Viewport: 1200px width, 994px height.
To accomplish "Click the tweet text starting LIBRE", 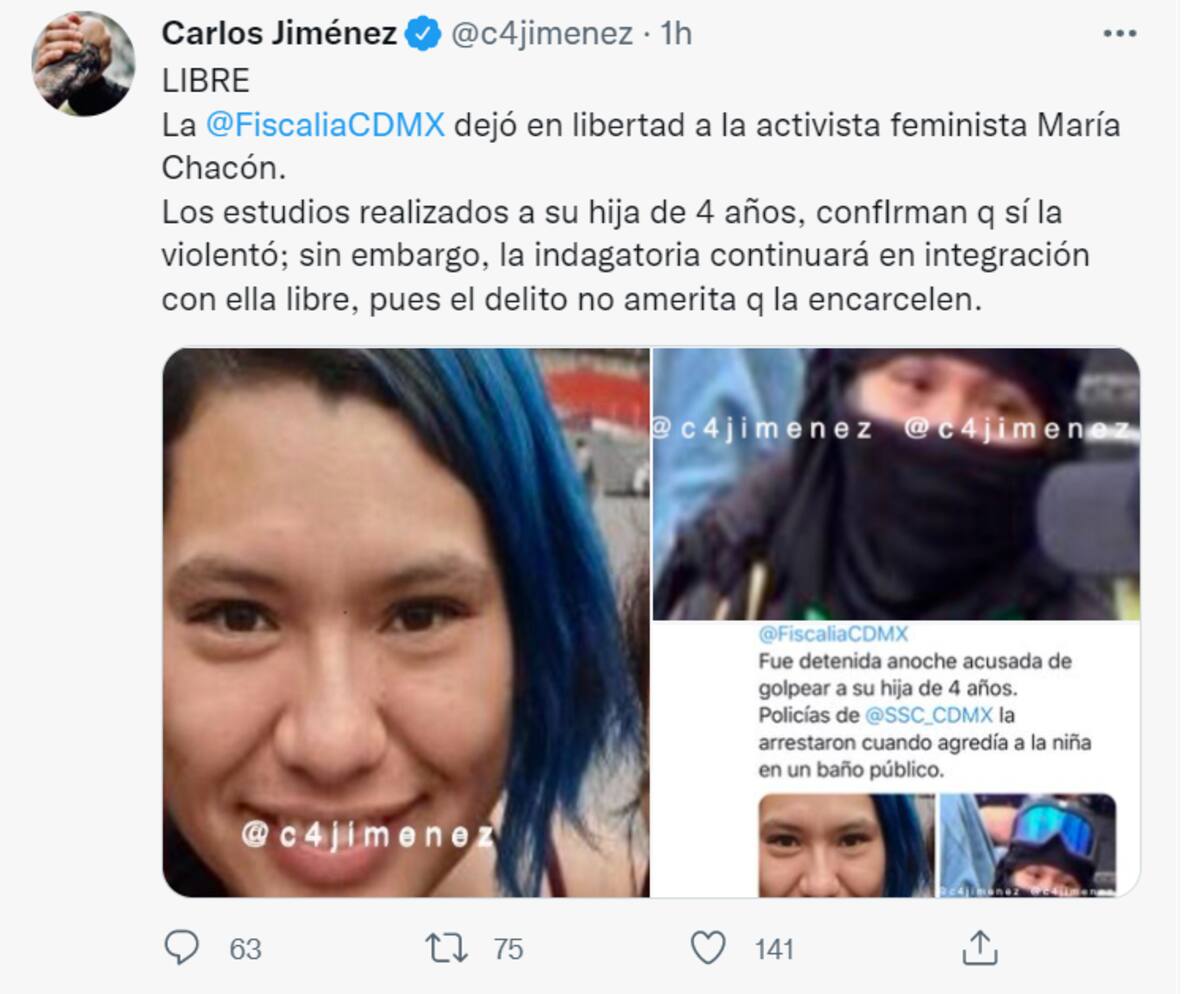I will click(640, 190).
